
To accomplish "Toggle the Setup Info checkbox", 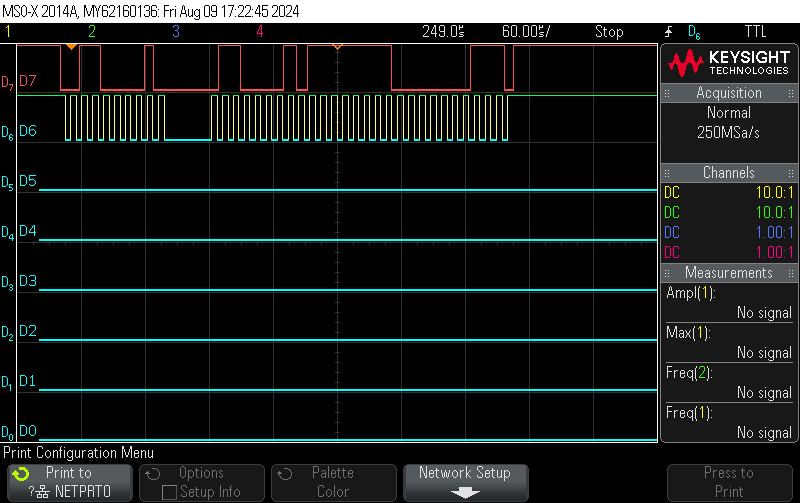I will tap(169, 492).
